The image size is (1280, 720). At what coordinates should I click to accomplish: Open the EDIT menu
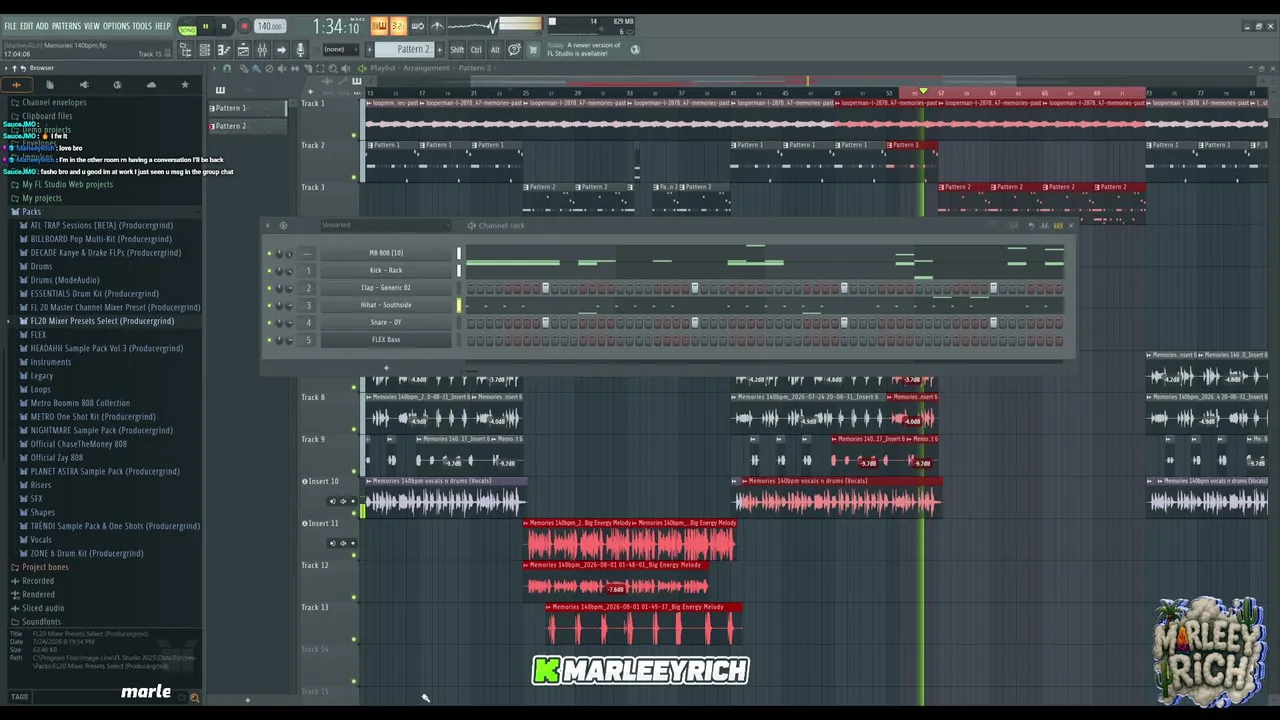click(x=26, y=26)
